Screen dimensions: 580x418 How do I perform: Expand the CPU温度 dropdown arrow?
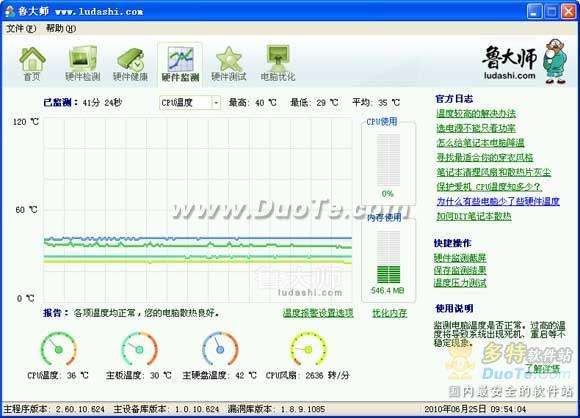(x=216, y=102)
